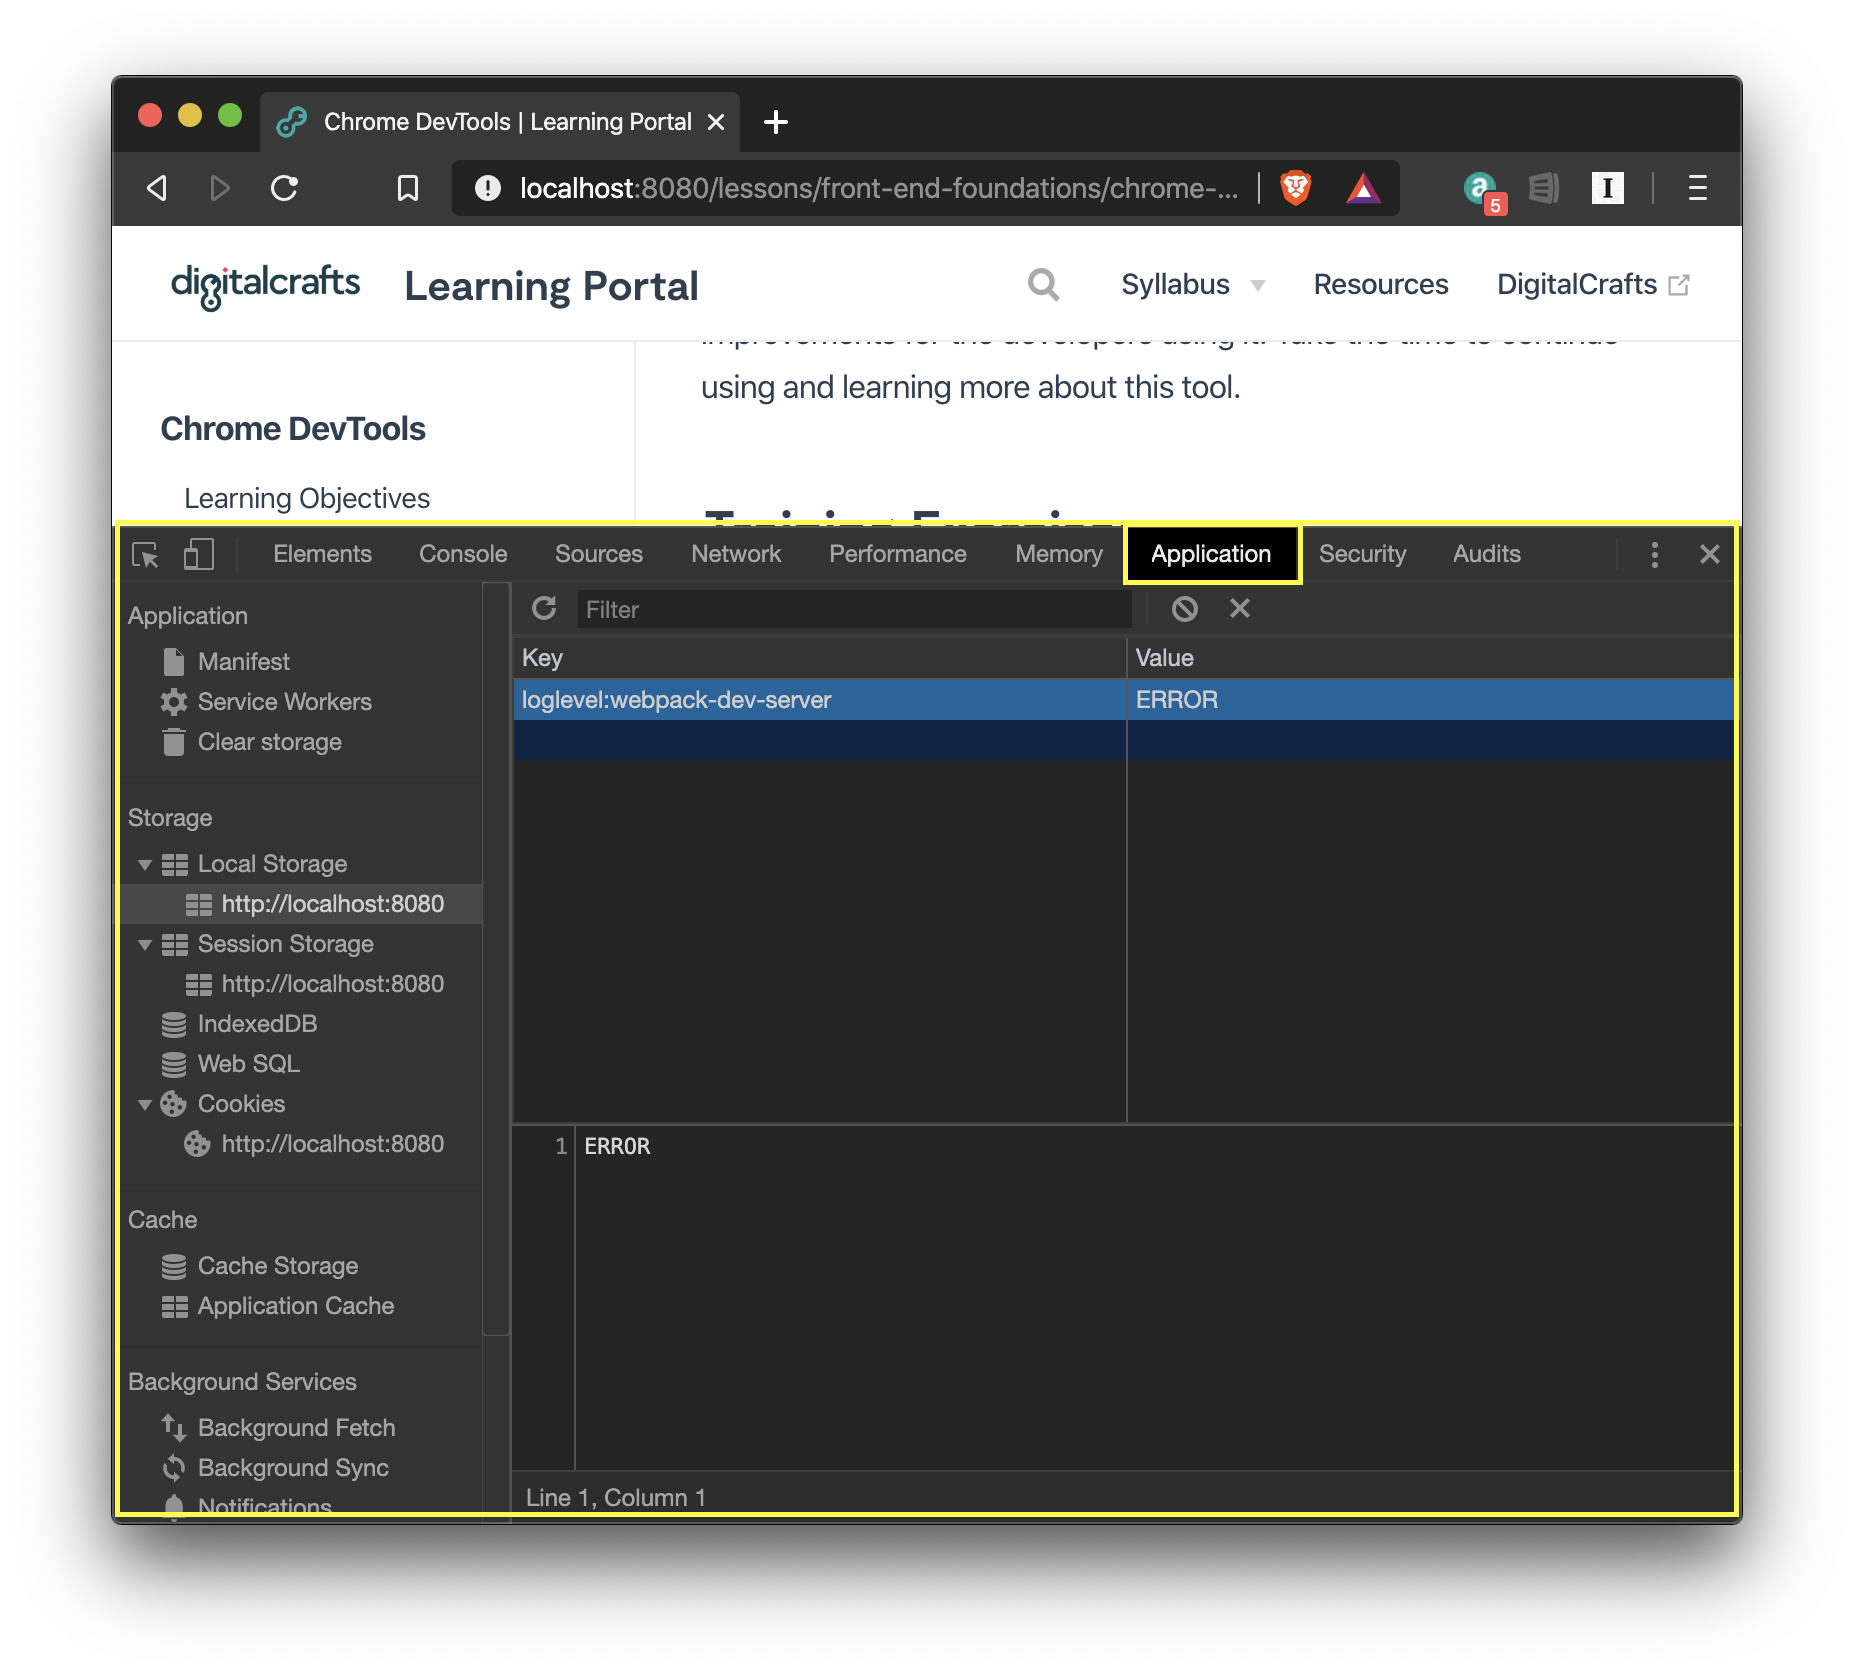Select Clear storage in the sidebar
Image resolution: width=1854 pixels, height=1672 pixels.
tap(270, 741)
